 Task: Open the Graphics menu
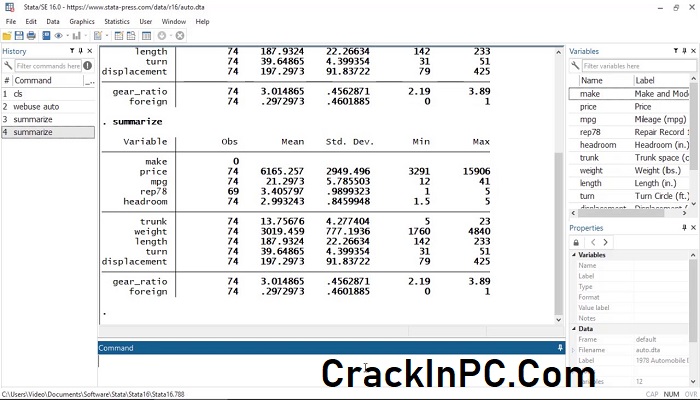pos(82,21)
